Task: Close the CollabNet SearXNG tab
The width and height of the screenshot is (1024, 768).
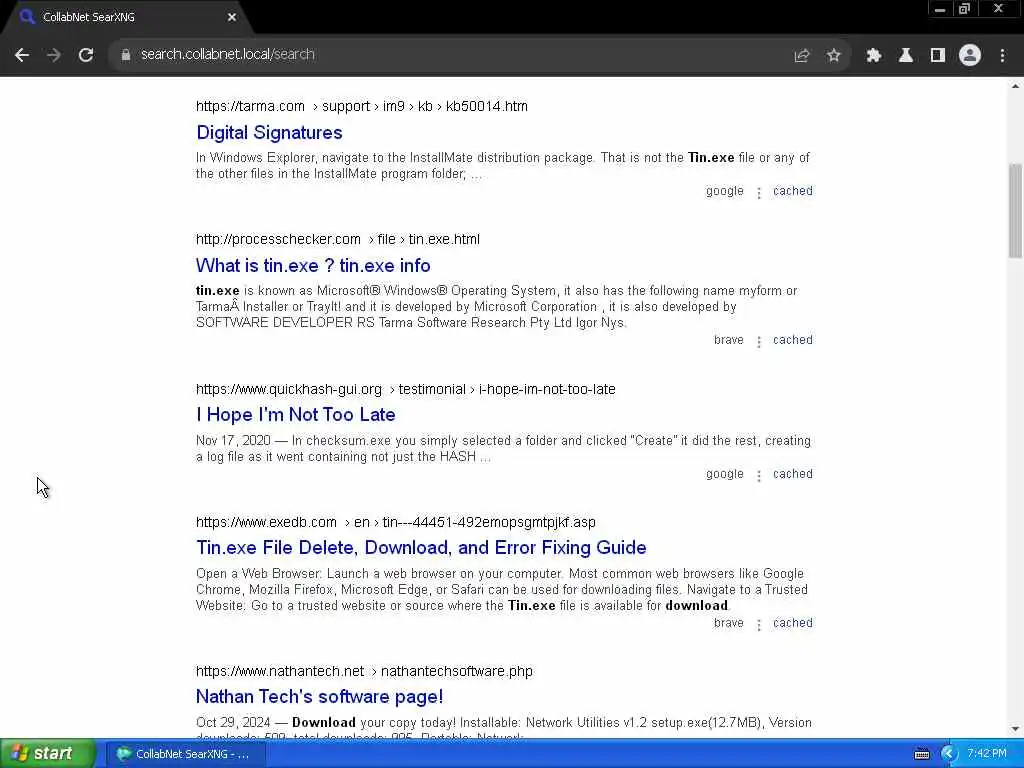Action: point(232,17)
